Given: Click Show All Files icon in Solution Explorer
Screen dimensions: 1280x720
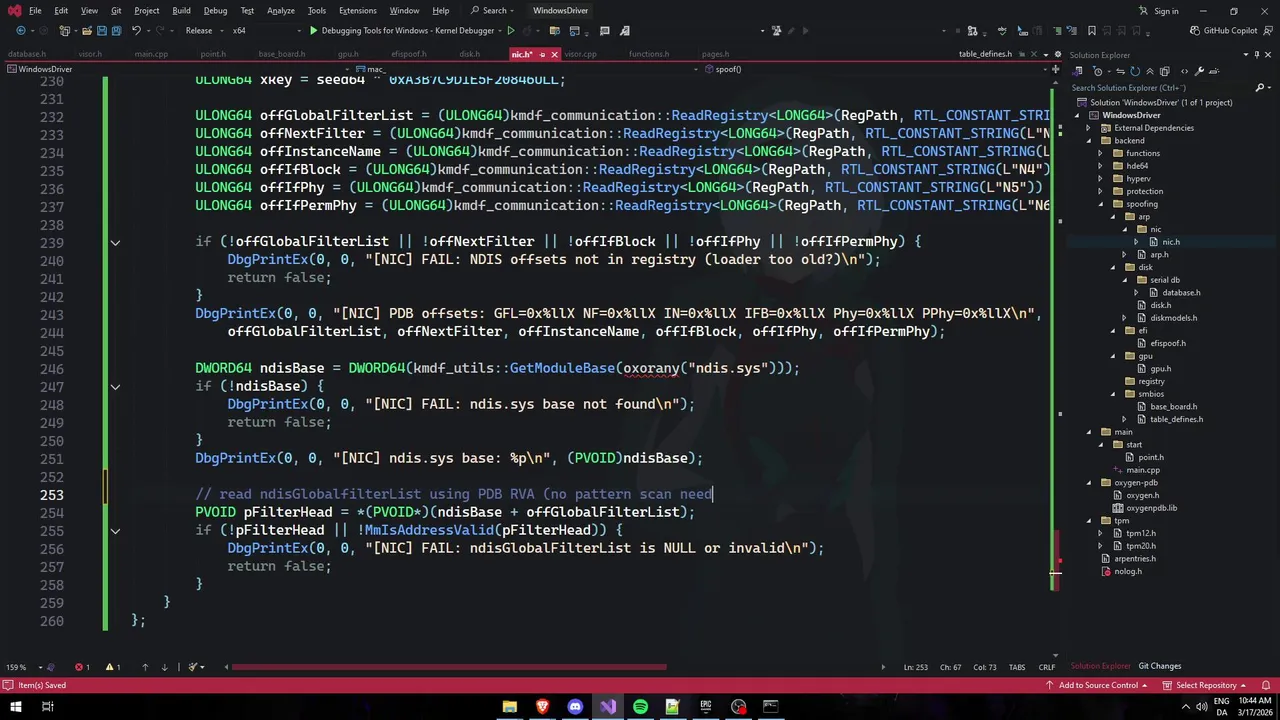Looking at the screenshot, I should [1167, 71].
